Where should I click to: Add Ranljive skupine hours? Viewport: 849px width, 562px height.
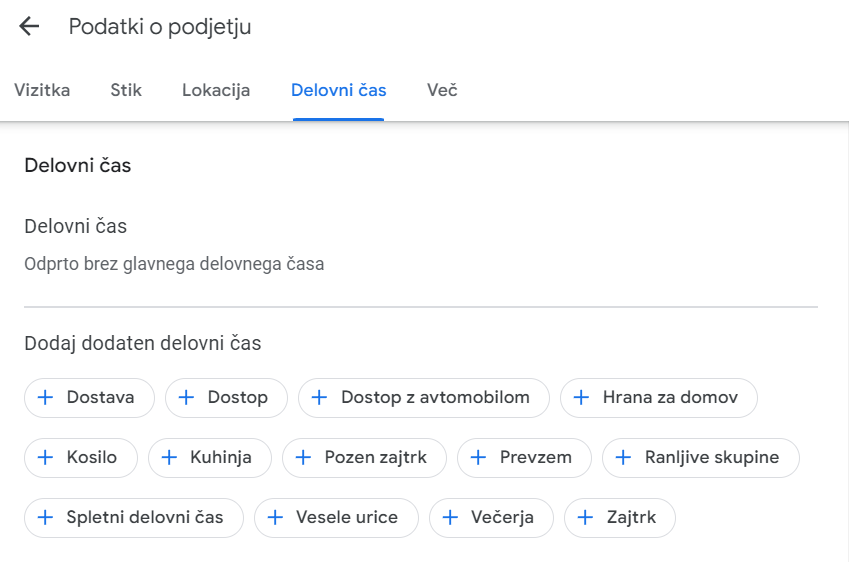[701, 457]
